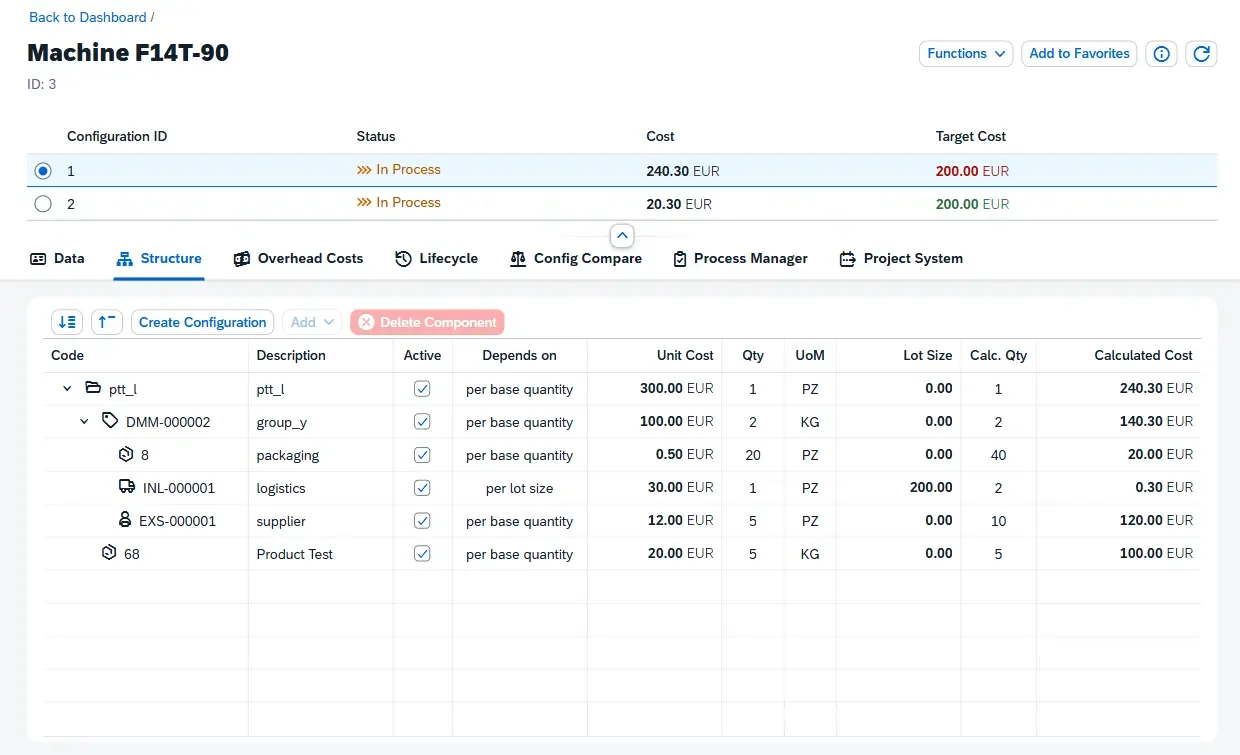Follow the Back to Dashboard link
The height and width of the screenshot is (755, 1240).
(88, 17)
